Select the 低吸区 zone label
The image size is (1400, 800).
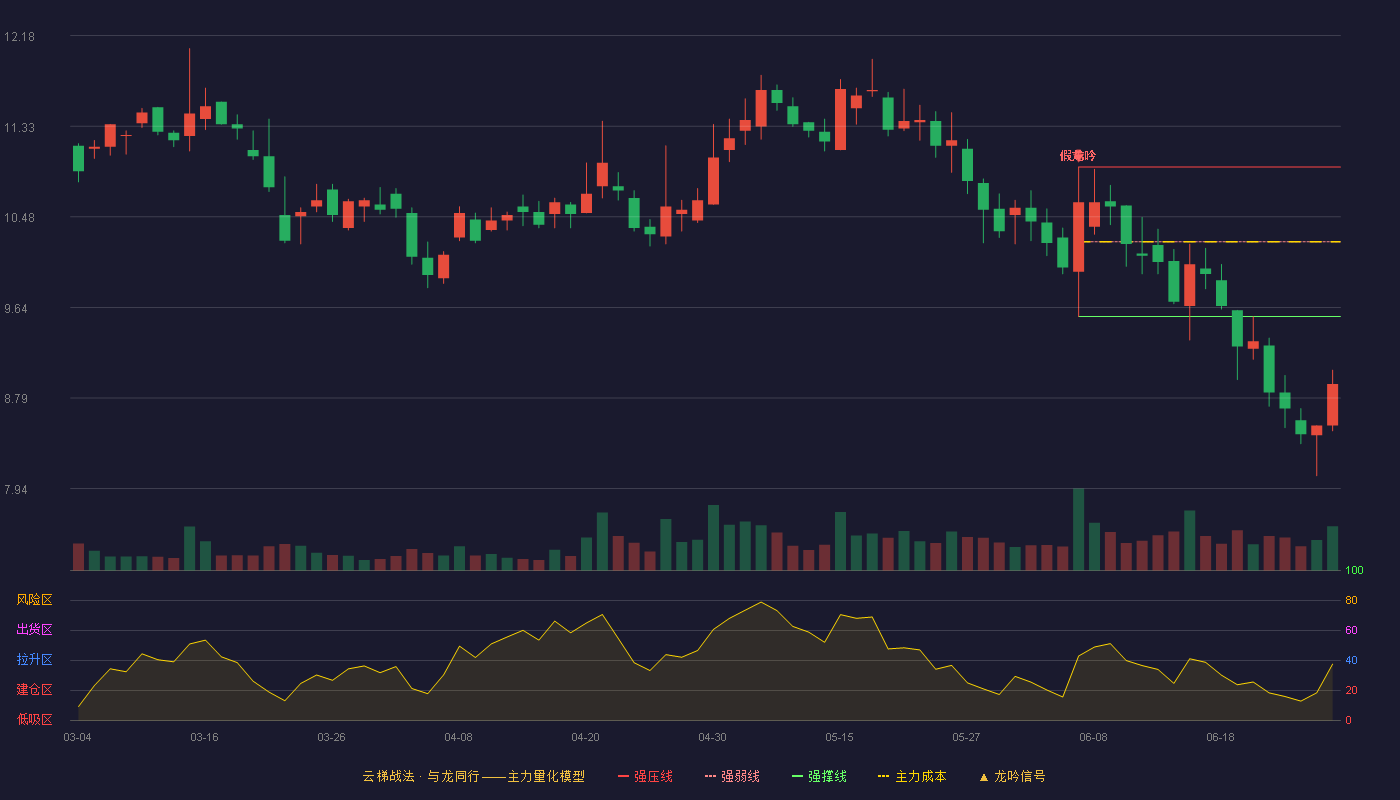34,719
